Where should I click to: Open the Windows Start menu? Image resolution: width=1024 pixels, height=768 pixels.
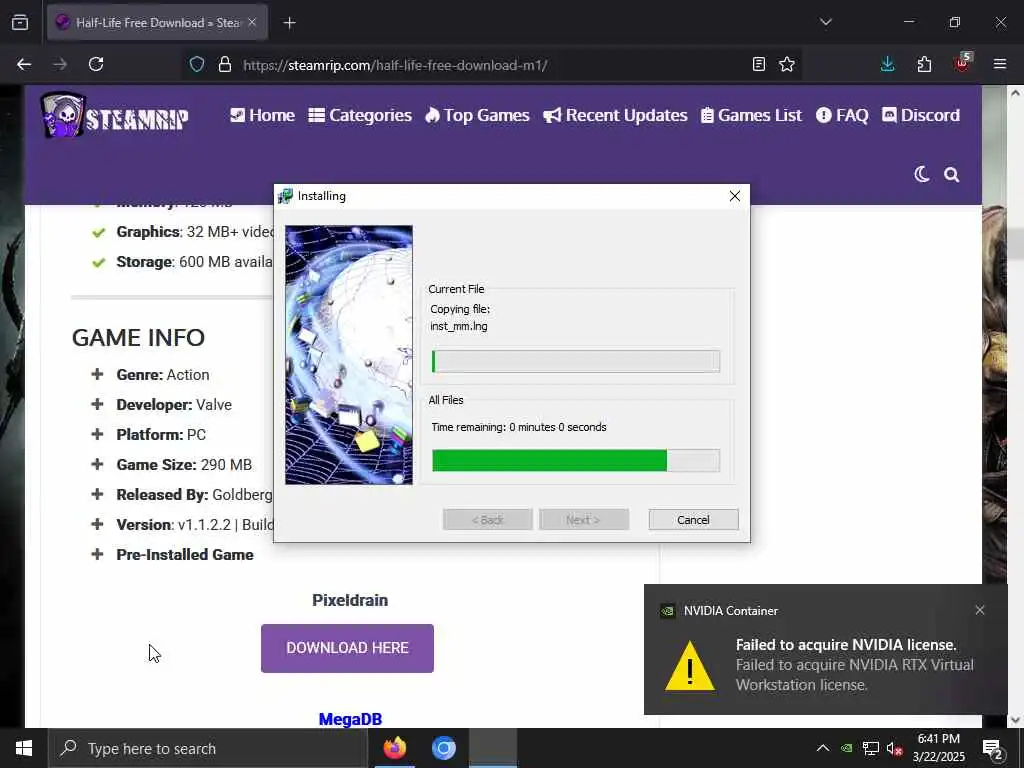24,748
